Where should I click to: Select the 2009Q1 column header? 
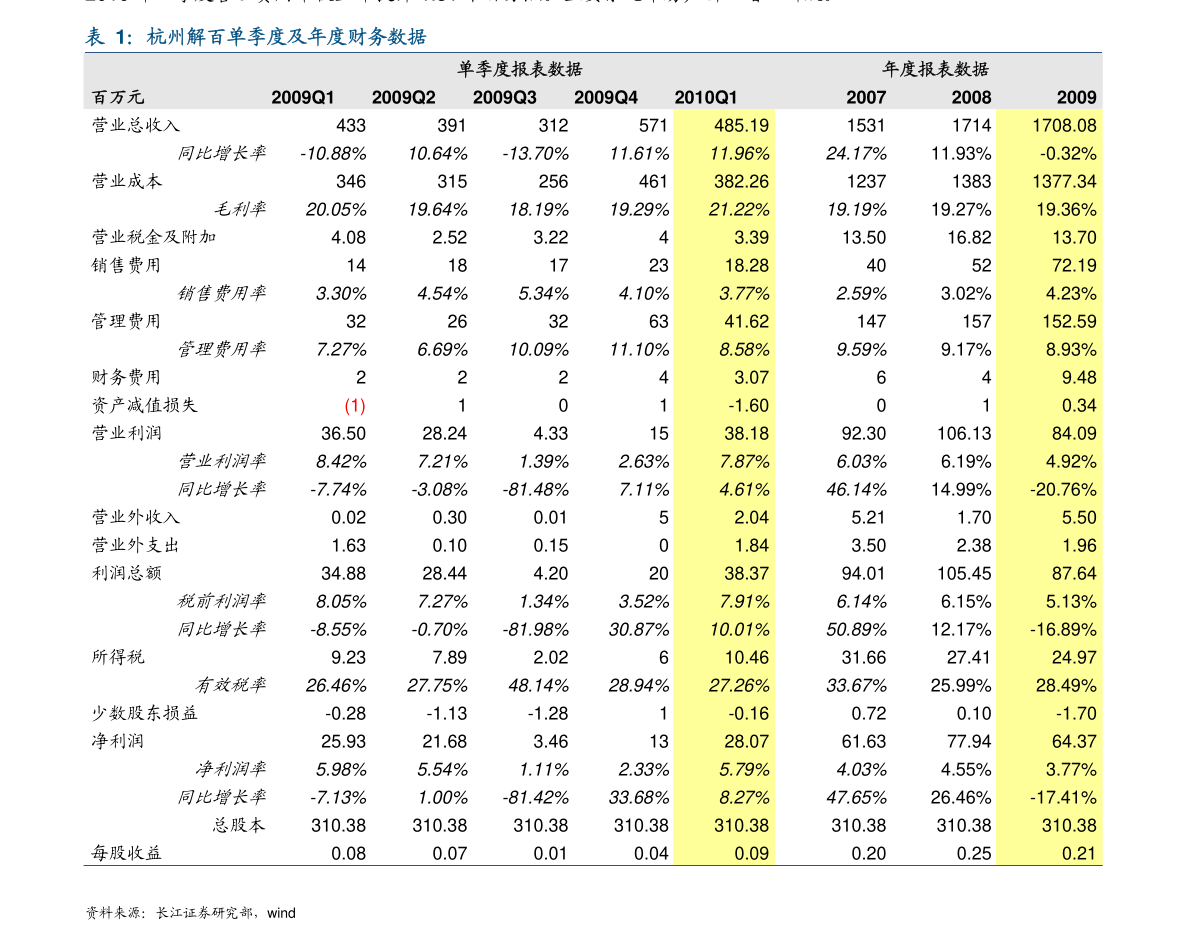pos(302,97)
